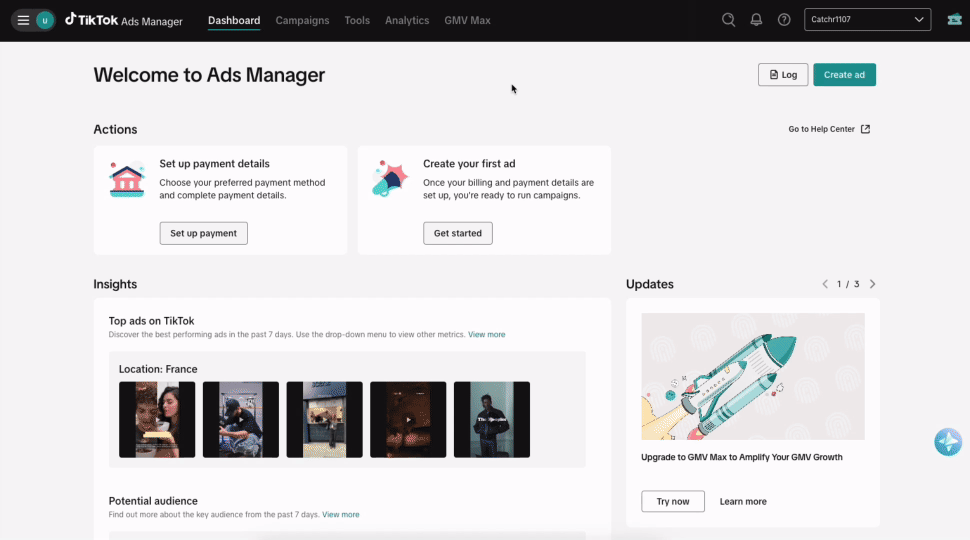Open the Tools menu
Viewport: 970px width, 540px height.
point(357,20)
